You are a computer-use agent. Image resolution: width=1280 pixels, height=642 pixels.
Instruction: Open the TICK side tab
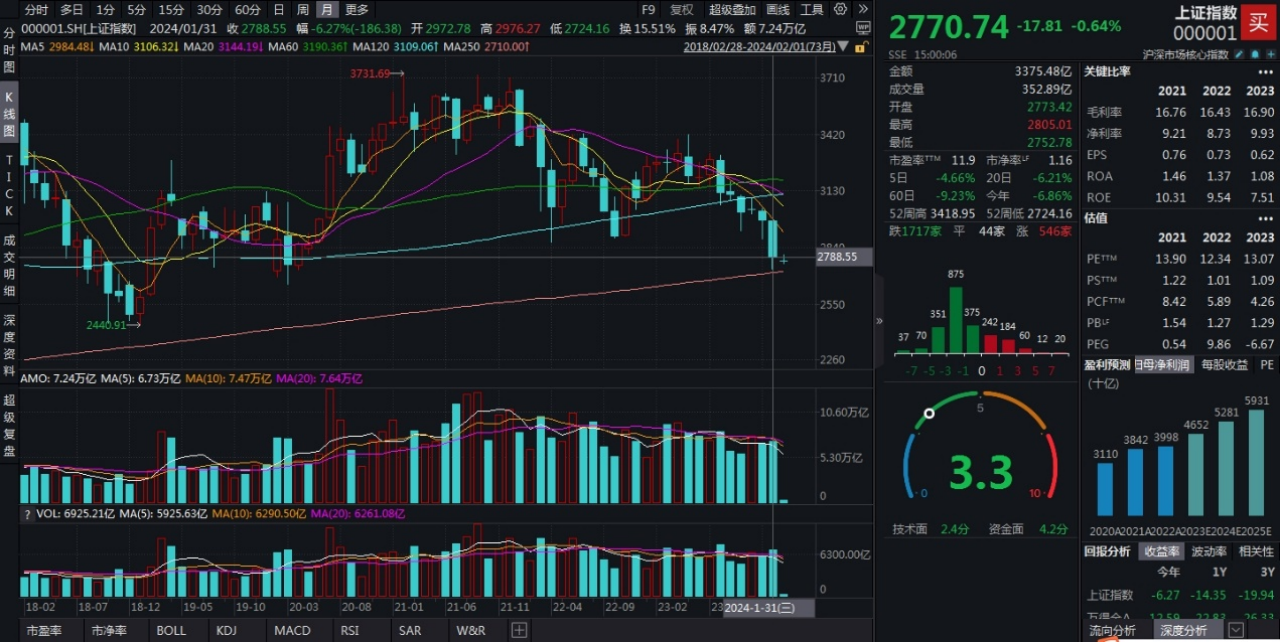(9, 186)
